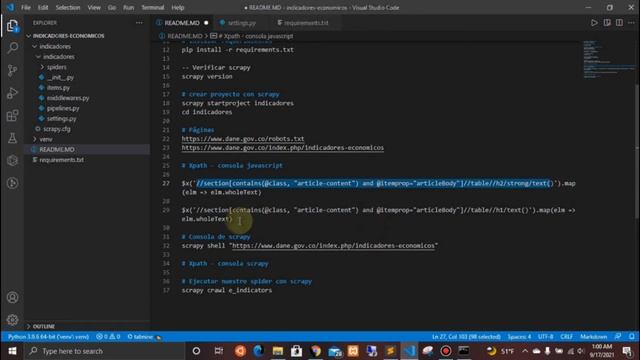Viewport: 640px width, 360px height.
Task: Launch Microsoft Edge from the taskbar
Action: [258, 351]
